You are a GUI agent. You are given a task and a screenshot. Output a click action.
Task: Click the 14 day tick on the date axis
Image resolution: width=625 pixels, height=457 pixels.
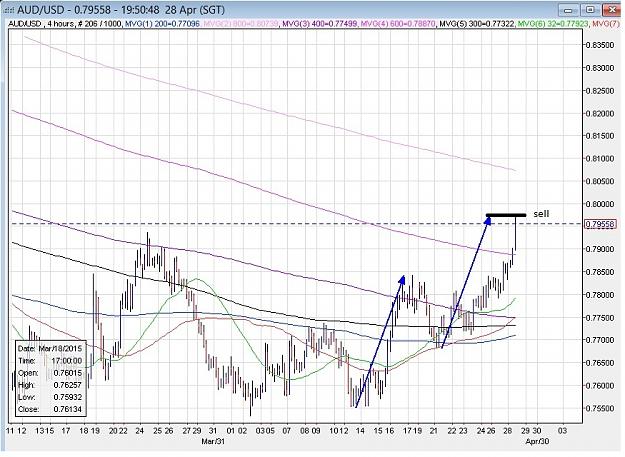click(360, 431)
